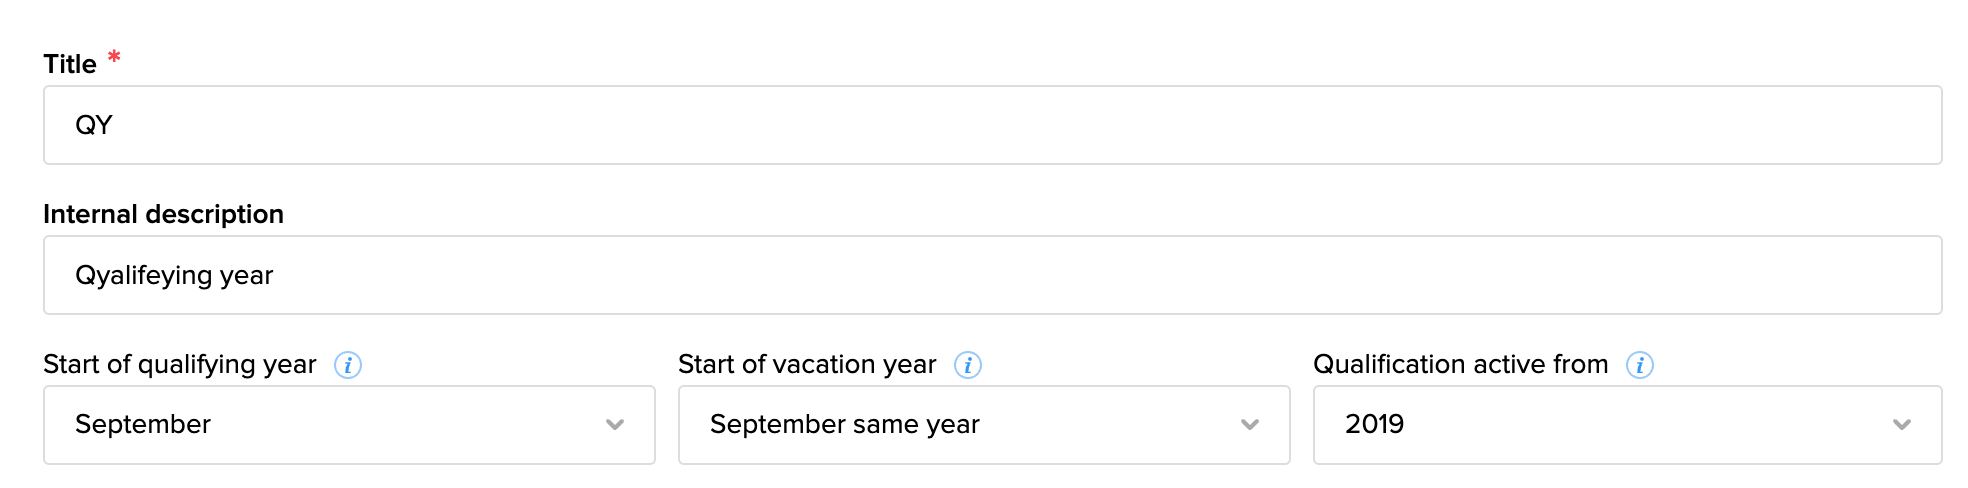
Task: Open the Start of qualifying year dropdown
Action: click(348, 425)
